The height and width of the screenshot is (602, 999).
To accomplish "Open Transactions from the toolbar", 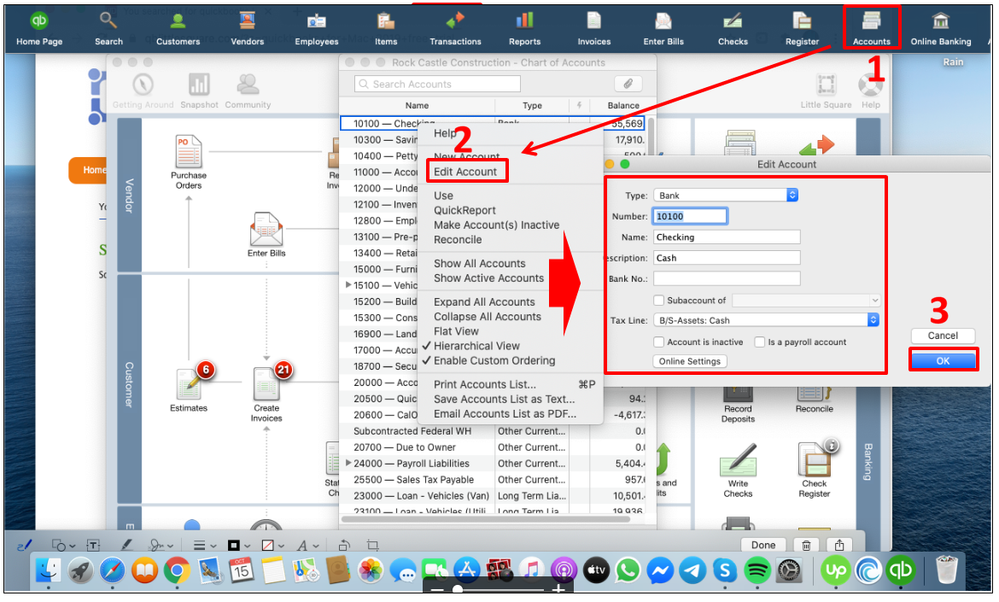I will [x=455, y=29].
